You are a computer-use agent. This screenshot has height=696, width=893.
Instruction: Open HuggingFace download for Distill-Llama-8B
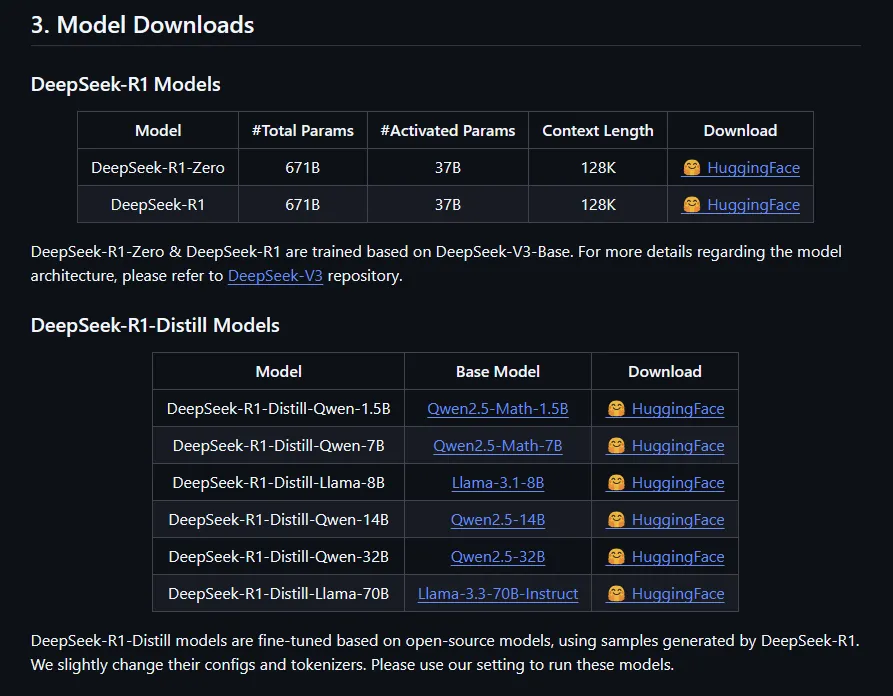click(665, 482)
